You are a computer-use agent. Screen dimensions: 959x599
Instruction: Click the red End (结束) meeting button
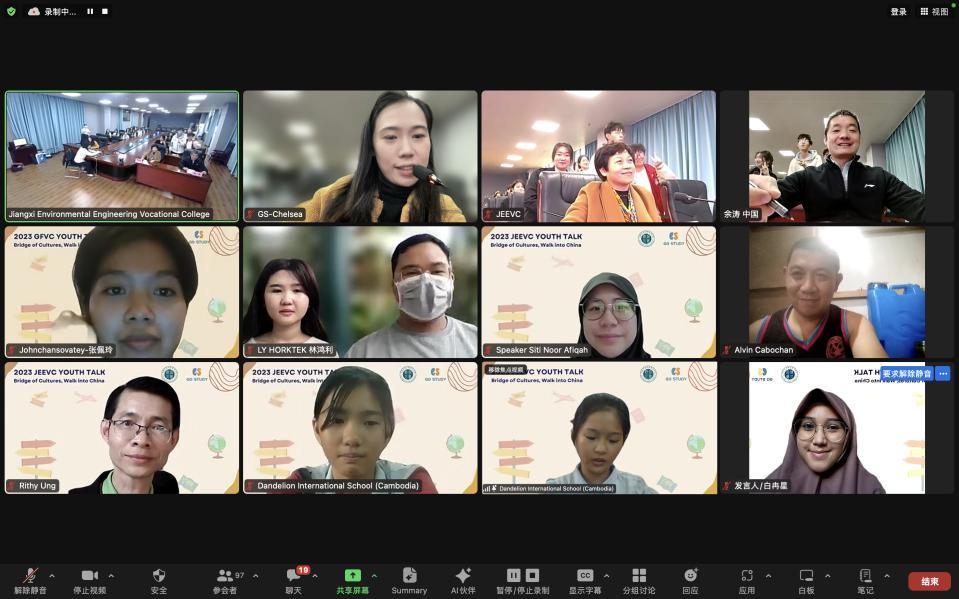[929, 581]
